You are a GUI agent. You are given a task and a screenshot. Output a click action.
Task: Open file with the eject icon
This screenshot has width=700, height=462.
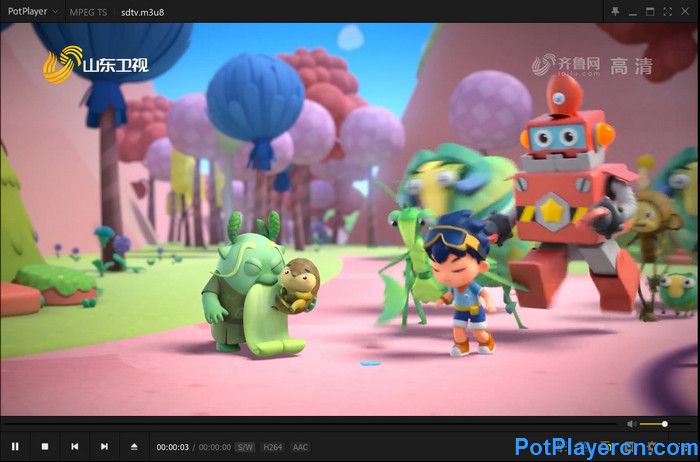pyautogui.click(x=134, y=446)
